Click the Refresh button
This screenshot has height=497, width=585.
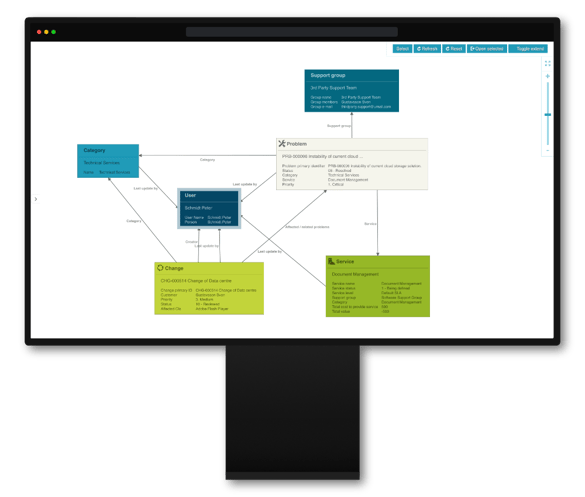point(427,49)
